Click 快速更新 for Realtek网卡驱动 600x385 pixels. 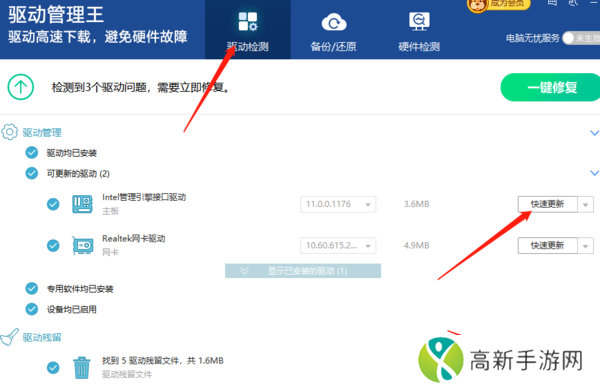pyautogui.click(x=547, y=245)
